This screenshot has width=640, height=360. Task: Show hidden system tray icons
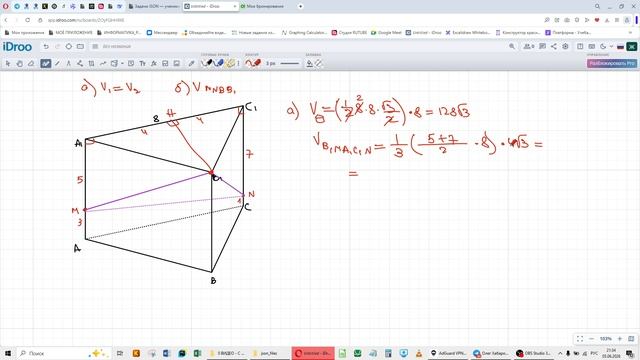coord(560,353)
